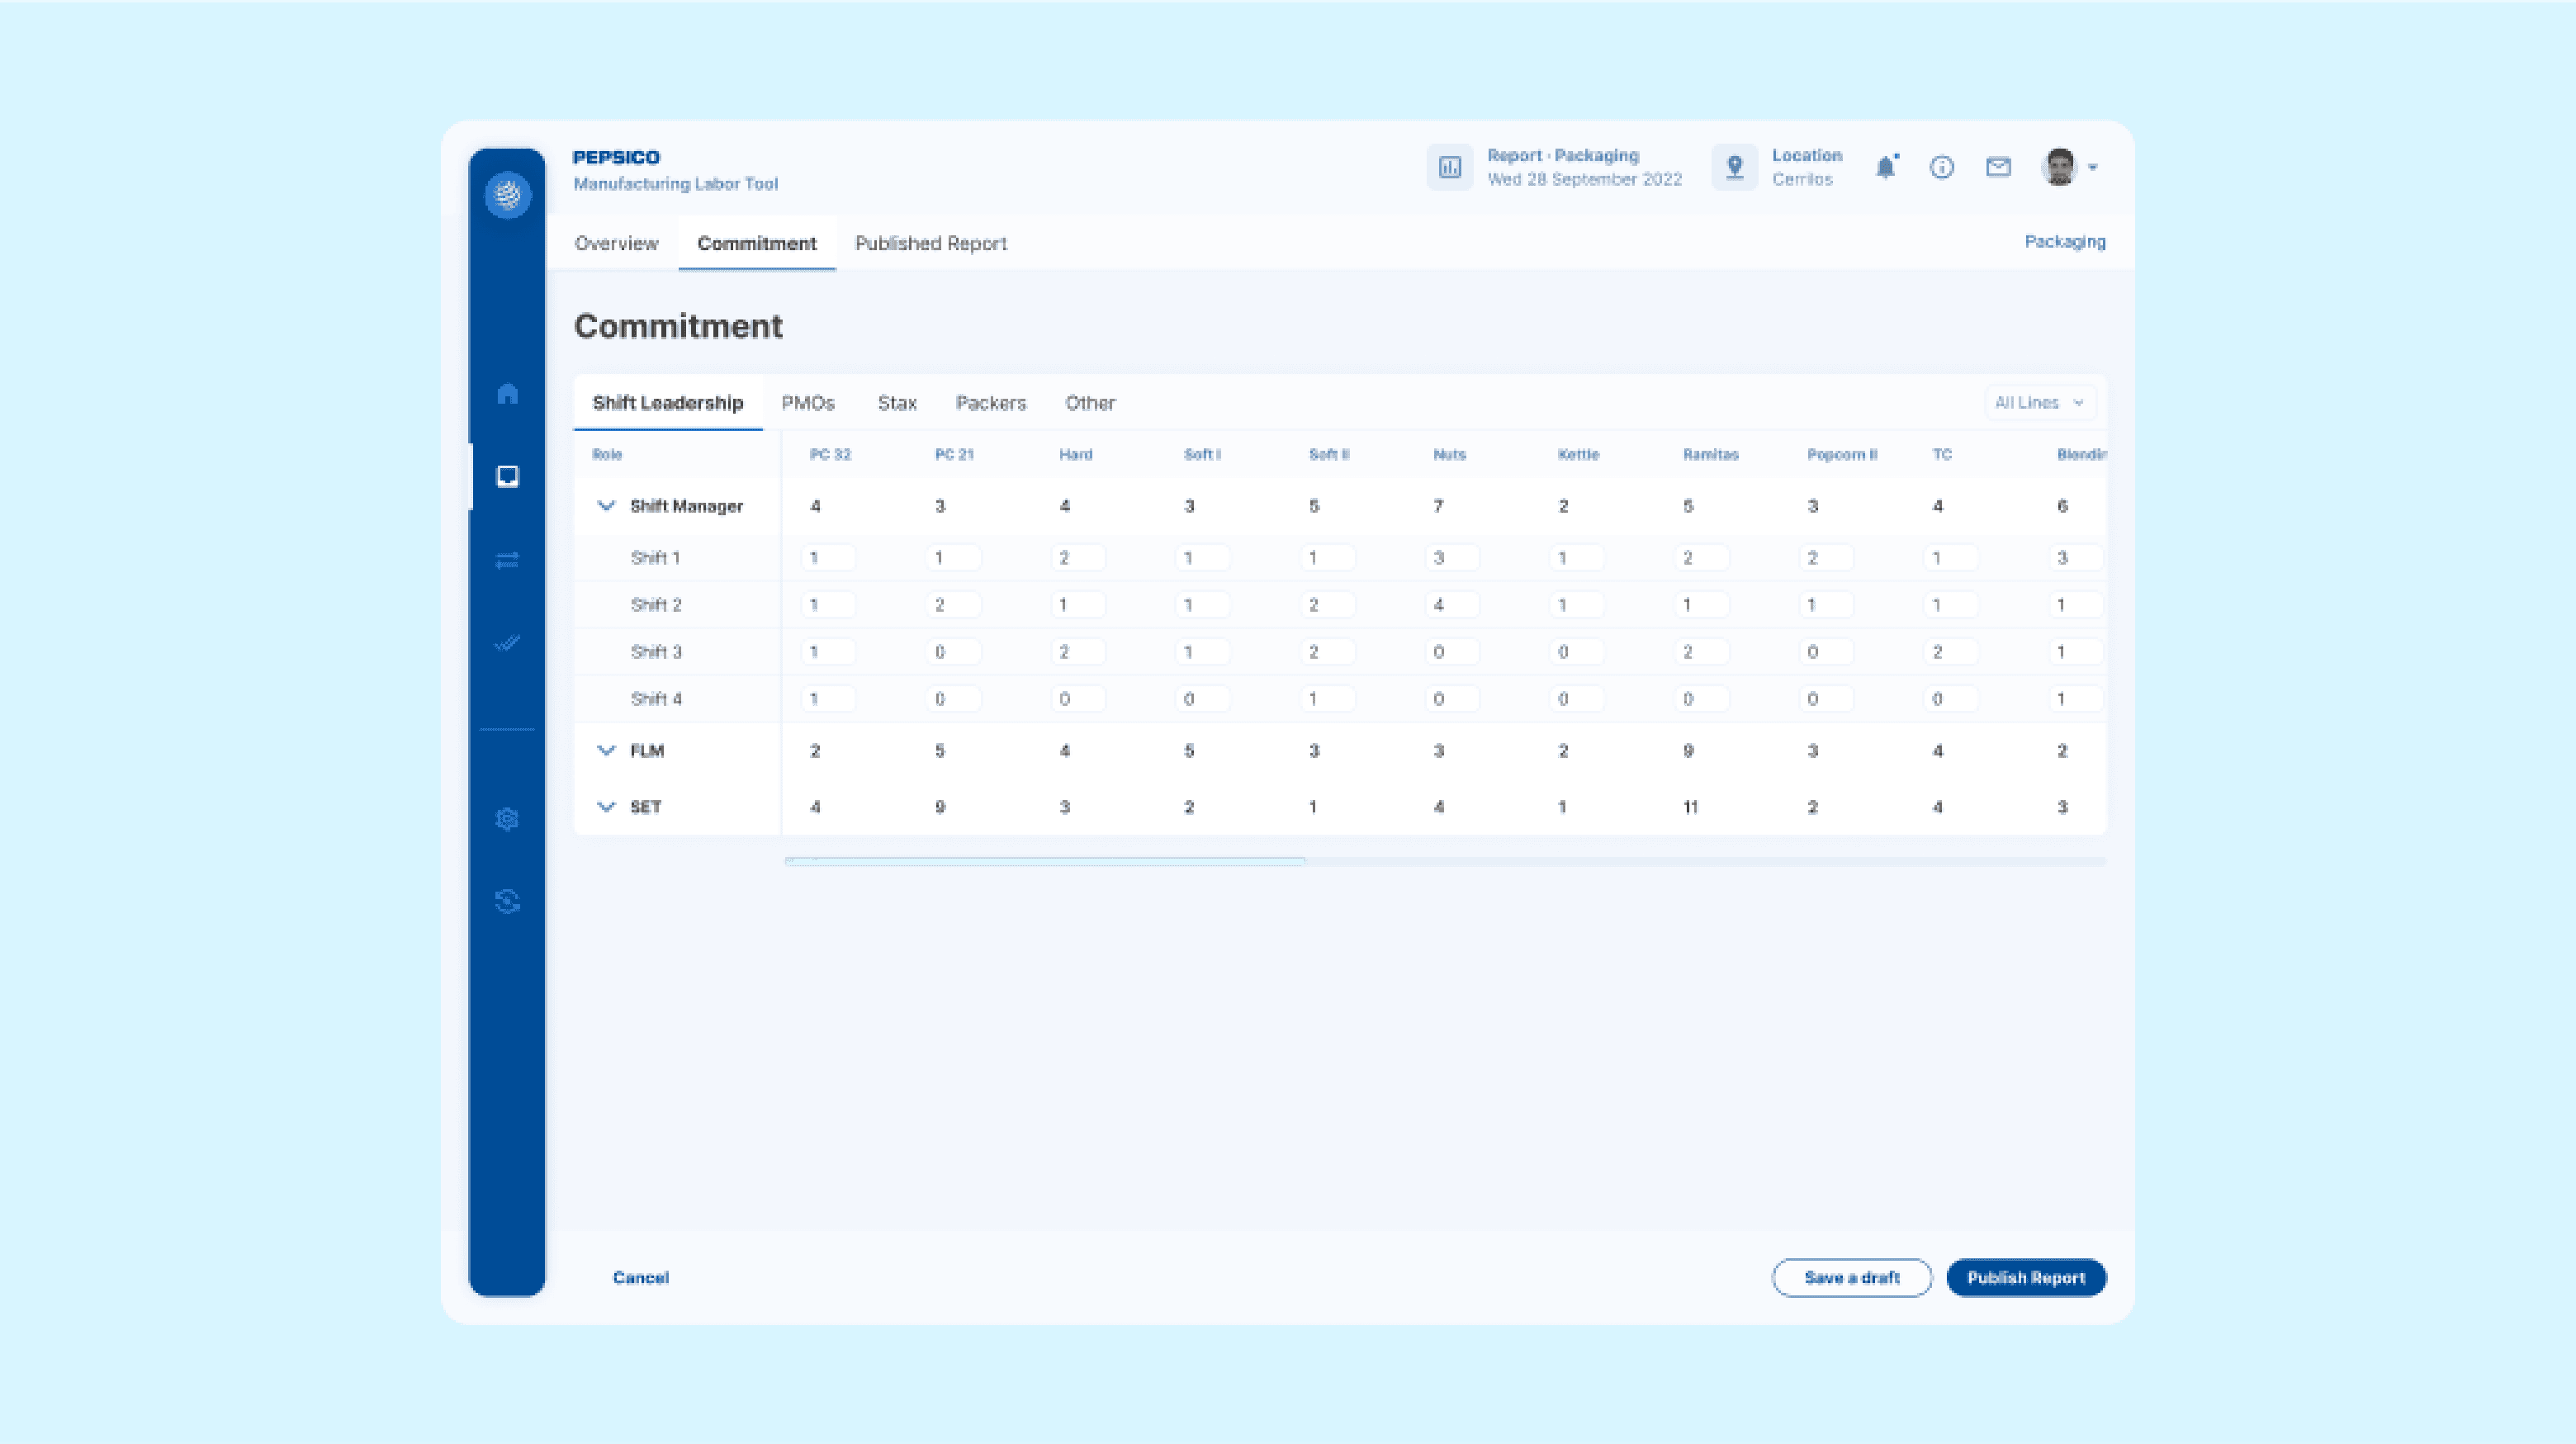Open the All Lines dropdown
This screenshot has height=1444, width=2576.
[2039, 403]
